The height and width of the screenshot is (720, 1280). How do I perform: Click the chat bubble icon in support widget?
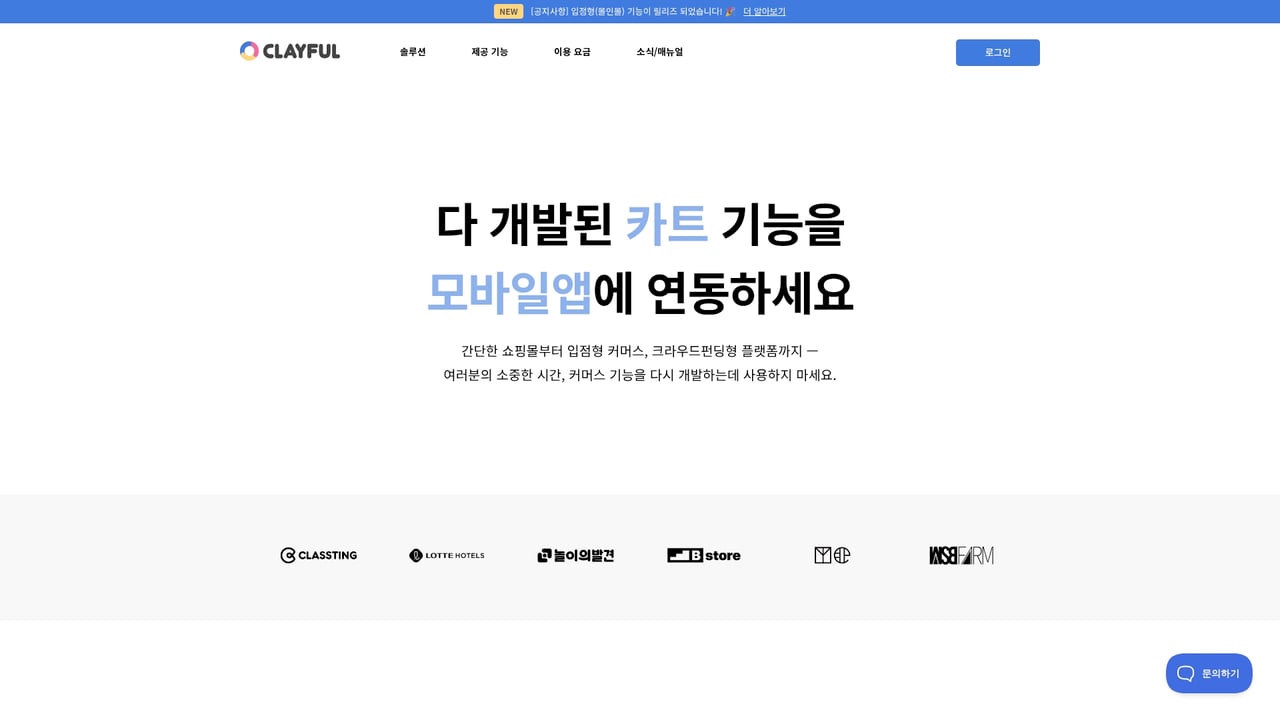click(1185, 673)
